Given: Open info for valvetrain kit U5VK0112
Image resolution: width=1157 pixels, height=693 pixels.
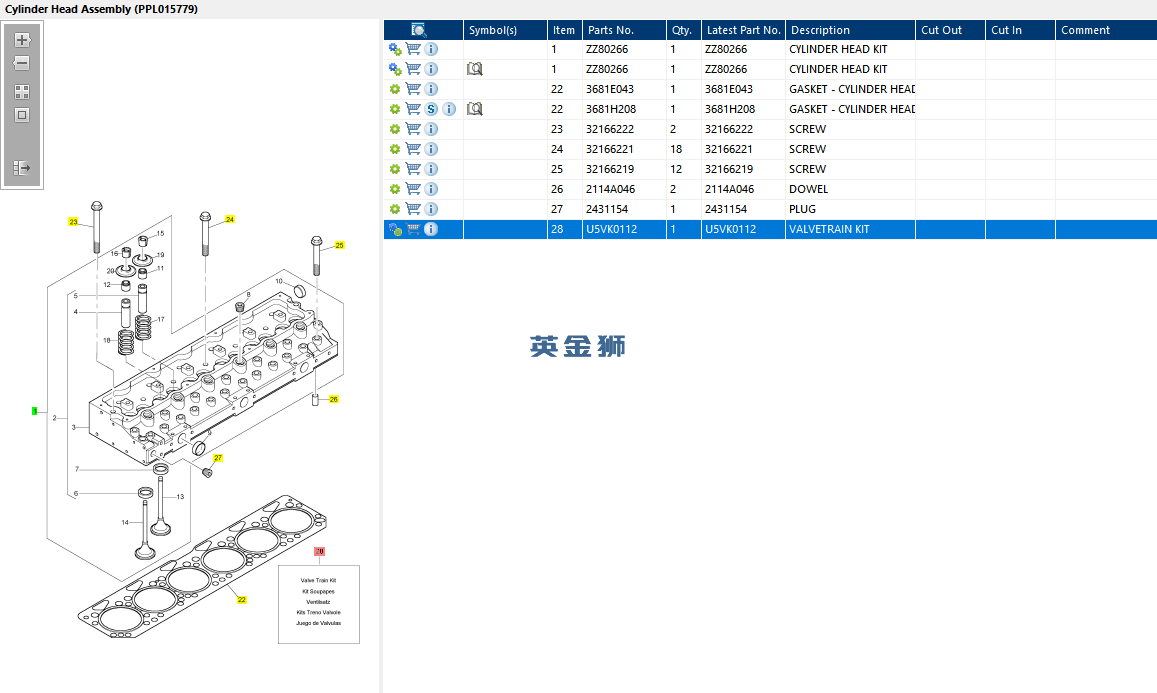Looking at the screenshot, I should (x=431, y=229).
